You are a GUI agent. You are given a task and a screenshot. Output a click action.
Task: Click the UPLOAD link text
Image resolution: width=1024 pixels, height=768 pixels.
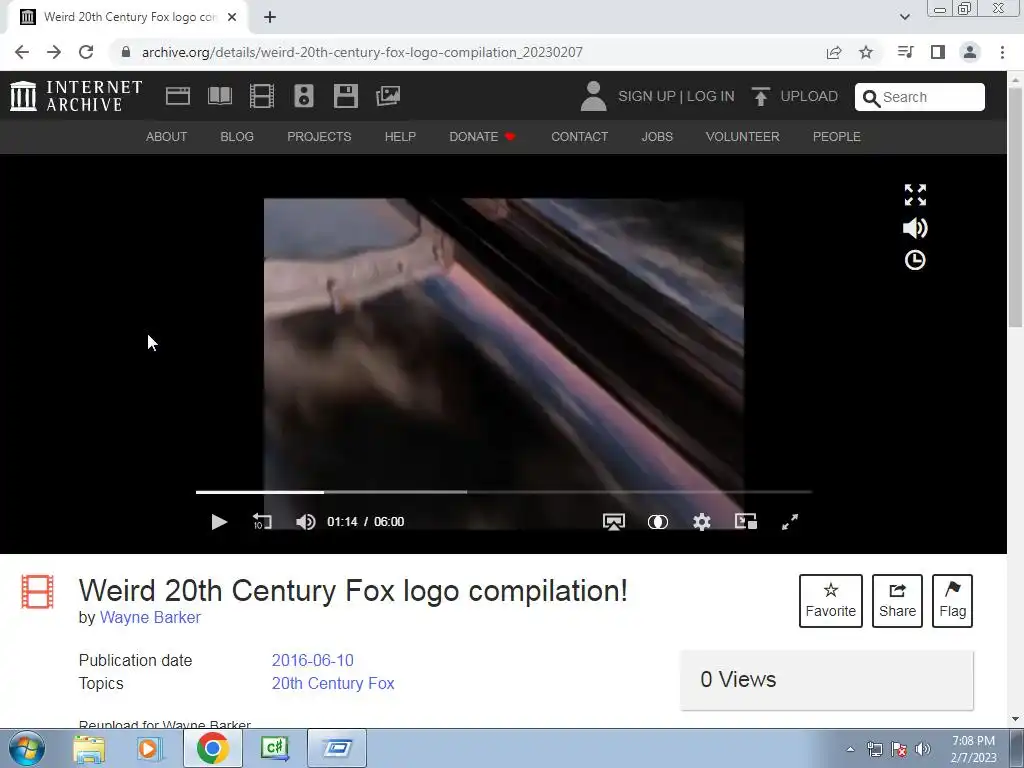(x=809, y=96)
